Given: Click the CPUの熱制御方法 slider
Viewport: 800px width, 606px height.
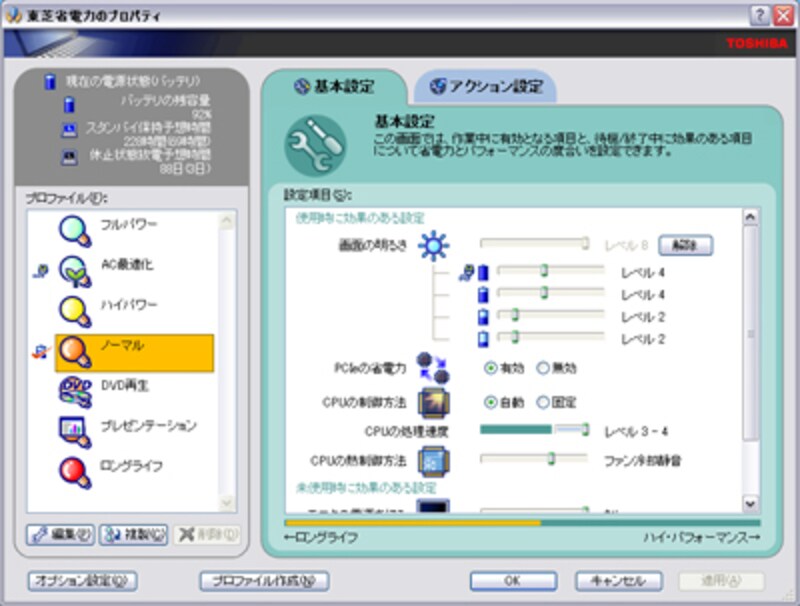Looking at the screenshot, I should tap(551, 459).
